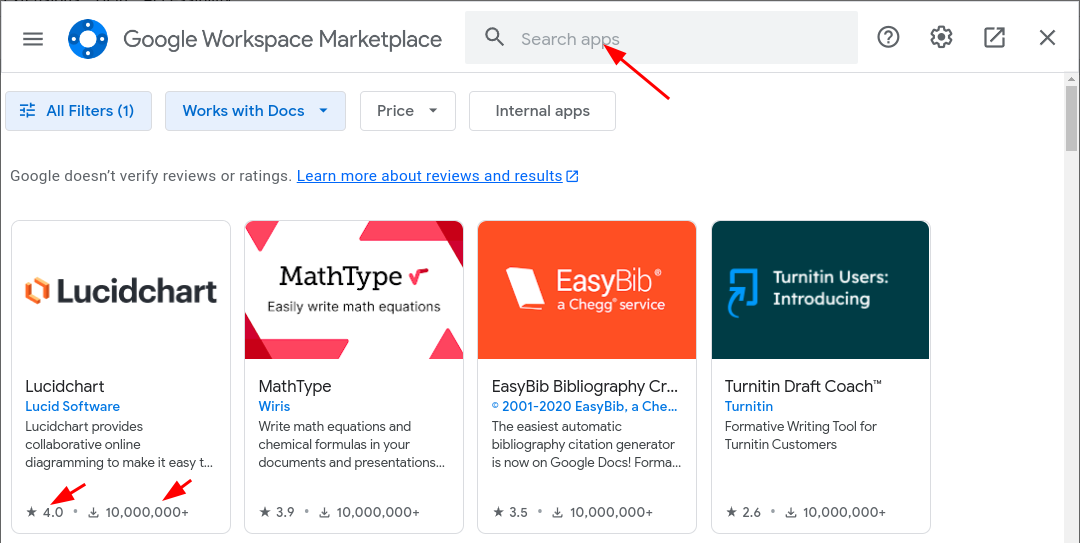Open Turnitin developer link
The width and height of the screenshot is (1080, 543).
(749, 407)
